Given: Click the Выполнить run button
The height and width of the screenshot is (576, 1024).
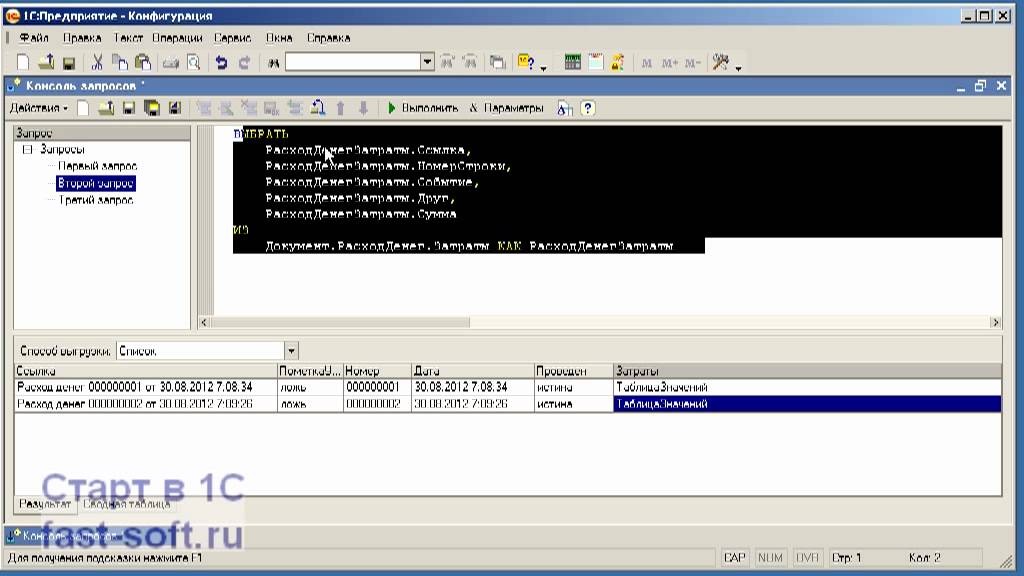Looking at the screenshot, I should click(423, 108).
